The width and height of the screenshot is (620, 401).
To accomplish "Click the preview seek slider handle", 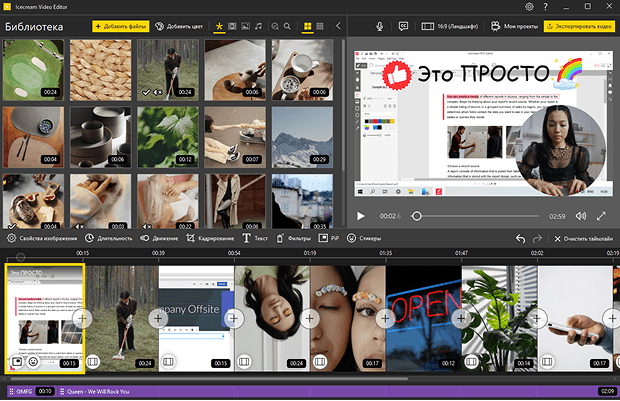I will point(416,216).
